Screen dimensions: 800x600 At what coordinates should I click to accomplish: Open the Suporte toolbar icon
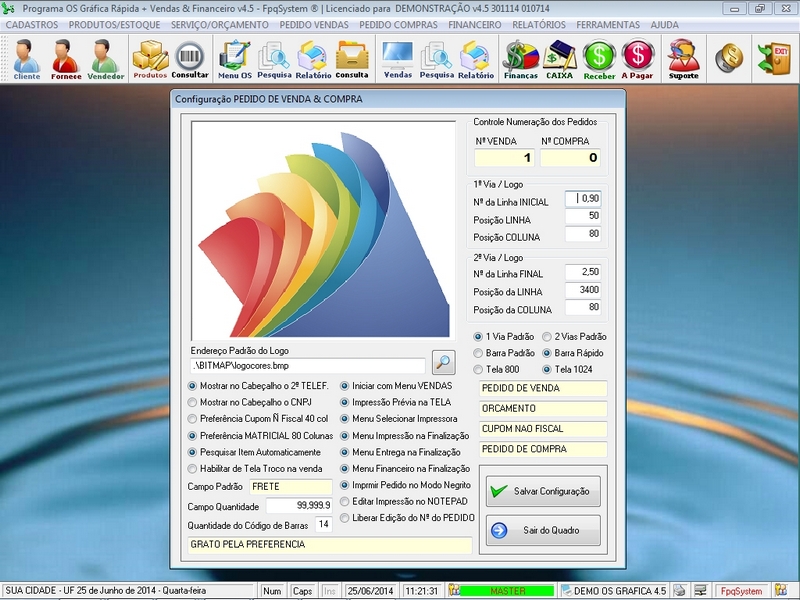684,58
